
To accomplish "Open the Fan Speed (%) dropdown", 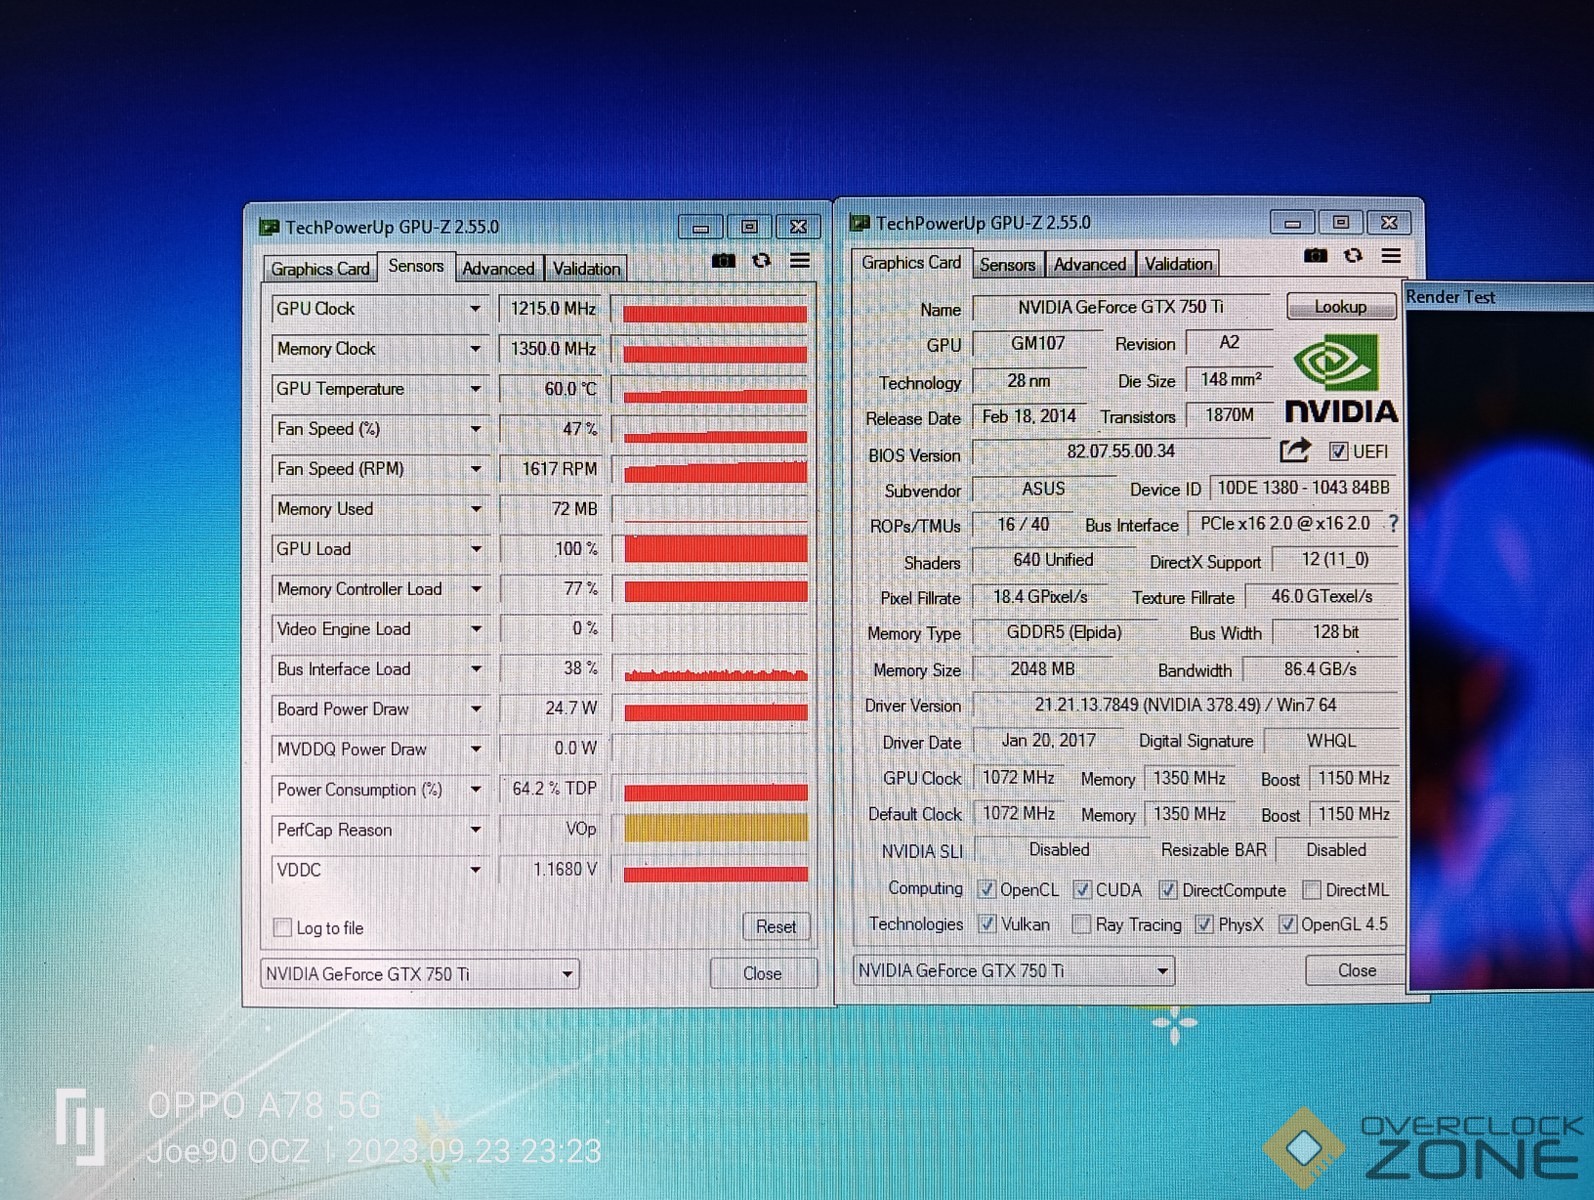I will [x=476, y=429].
